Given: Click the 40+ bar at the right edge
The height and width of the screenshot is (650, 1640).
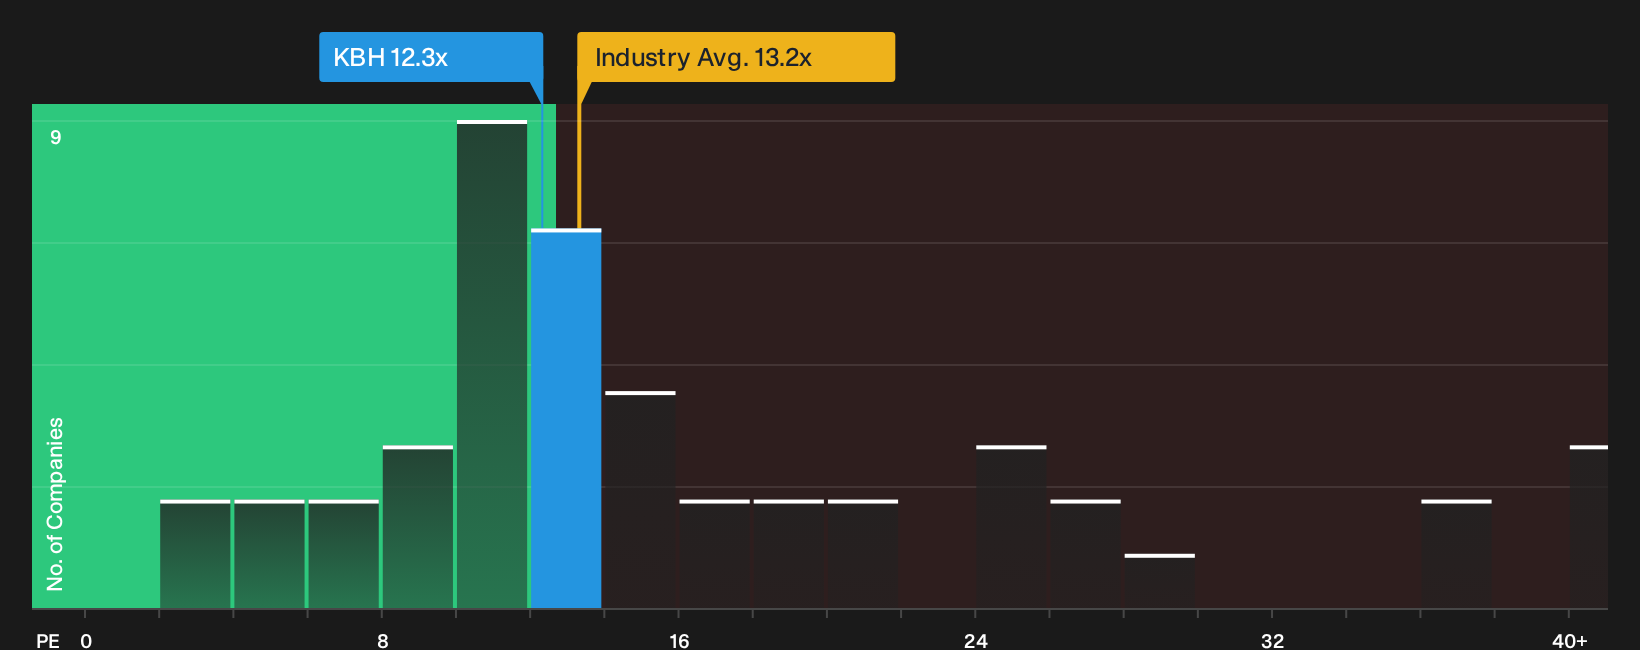Looking at the screenshot, I should click(1589, 527).
